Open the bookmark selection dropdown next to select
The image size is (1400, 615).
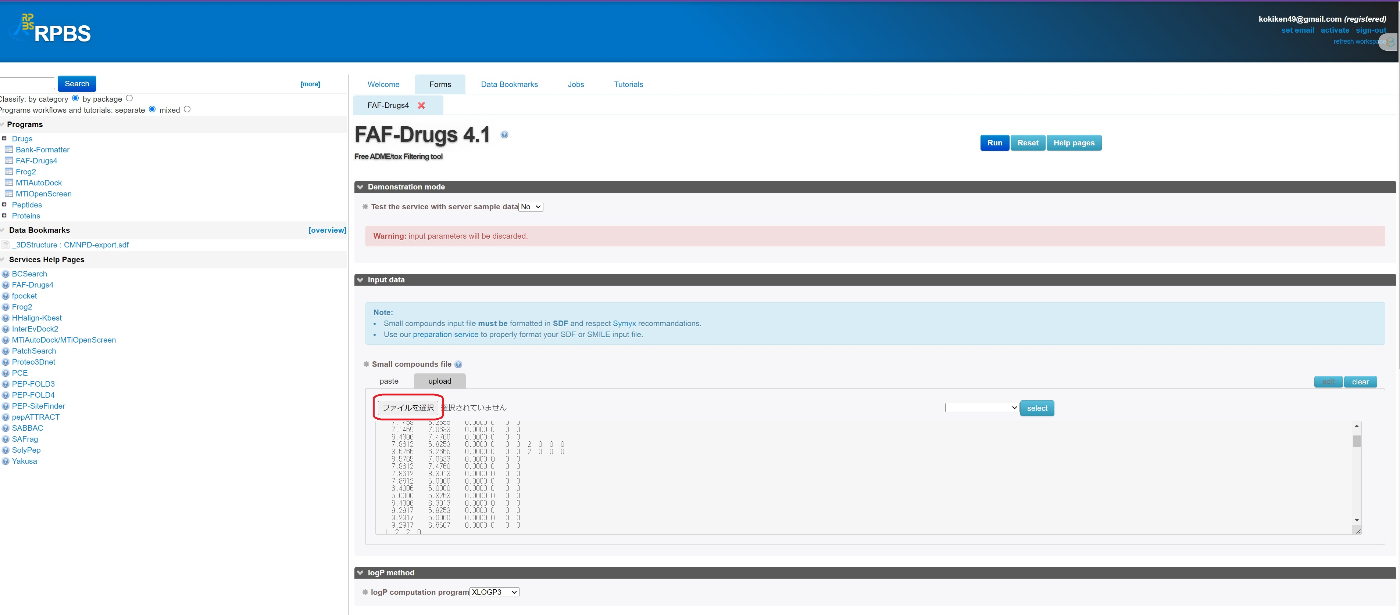982,408
